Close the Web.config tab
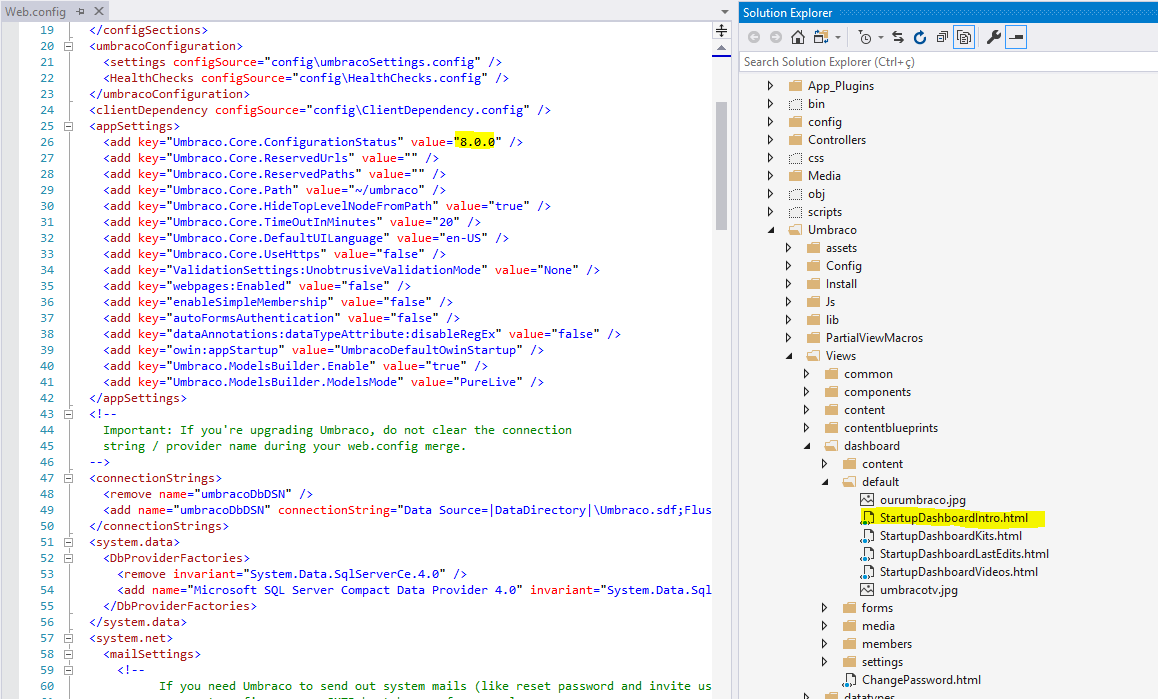Viewport: 1158px width, 699px height. pos(99,11)
